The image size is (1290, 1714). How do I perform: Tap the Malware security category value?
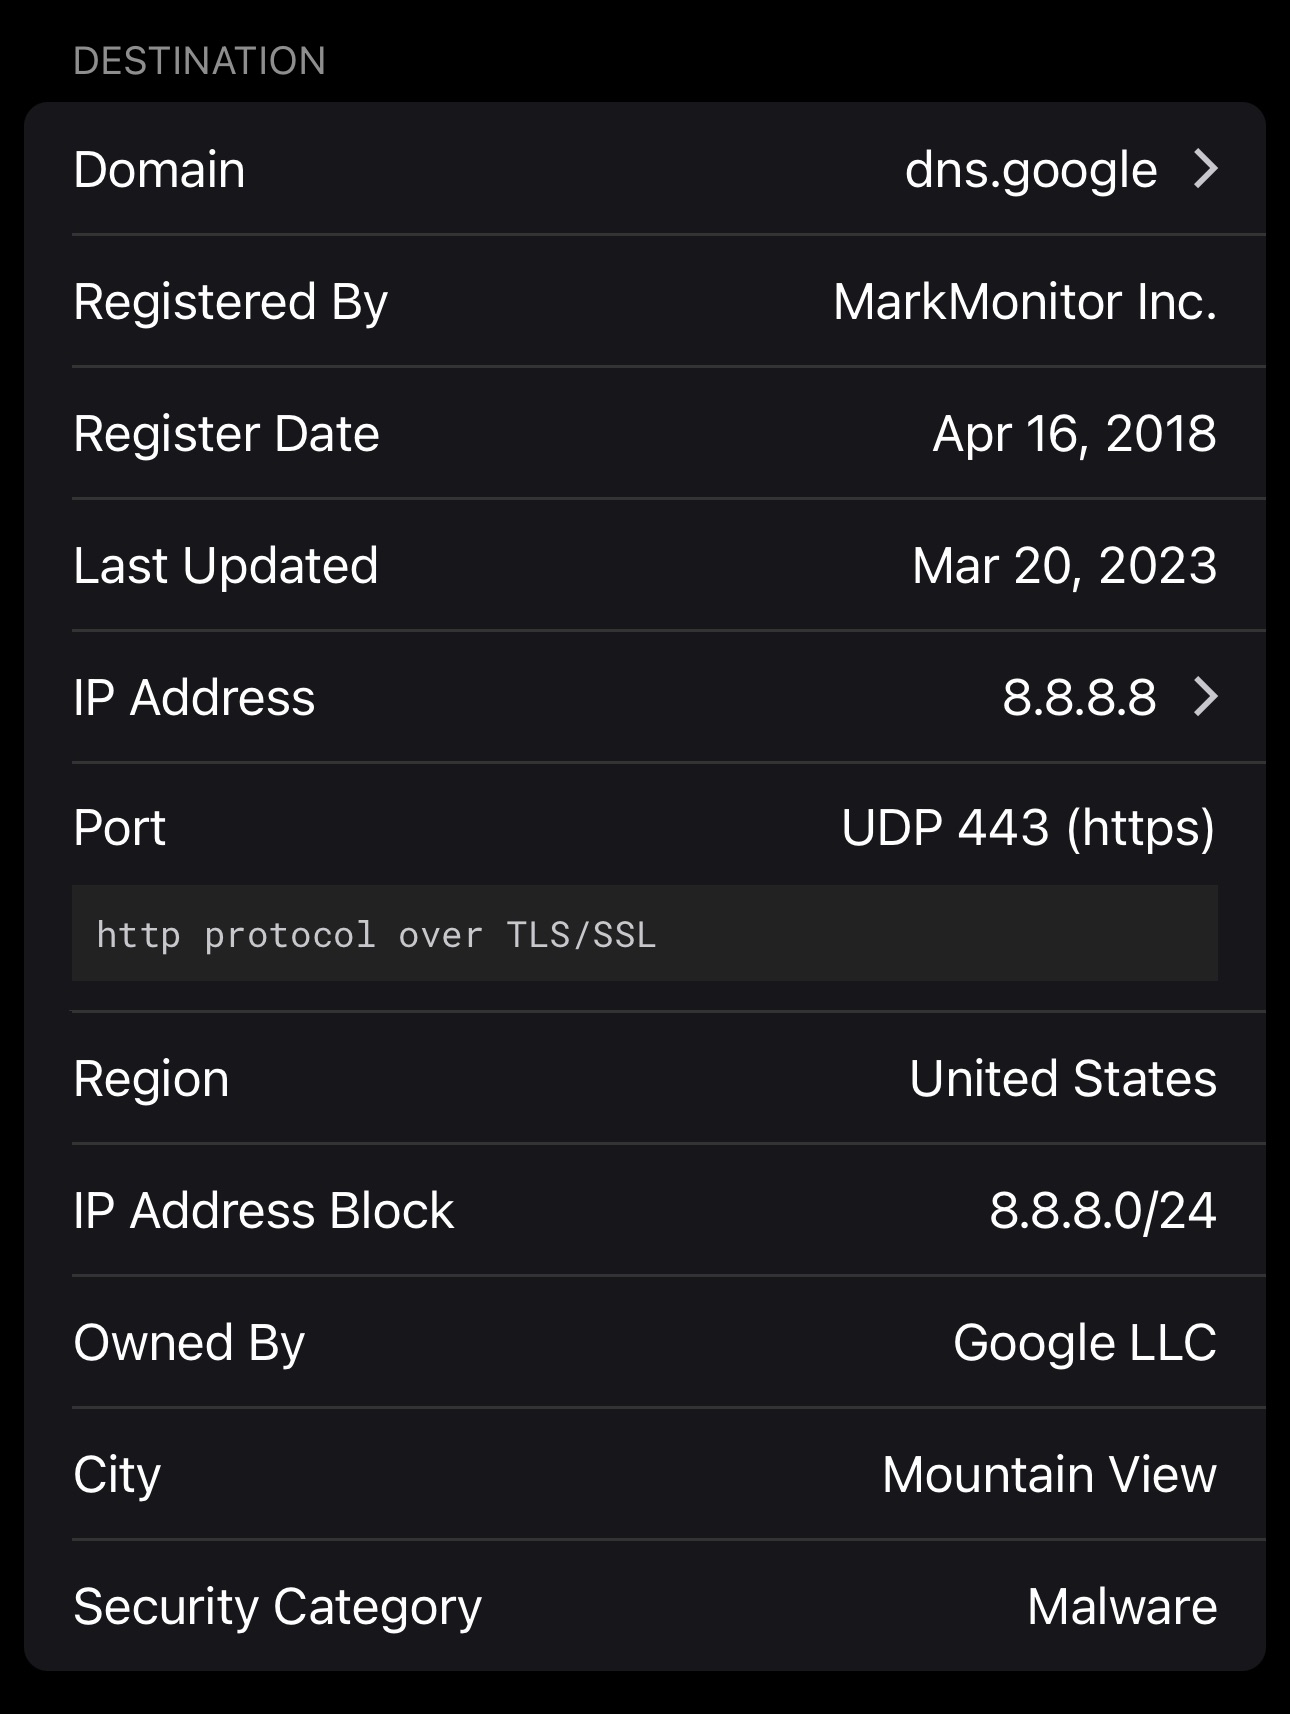tap(1121, 1607)
